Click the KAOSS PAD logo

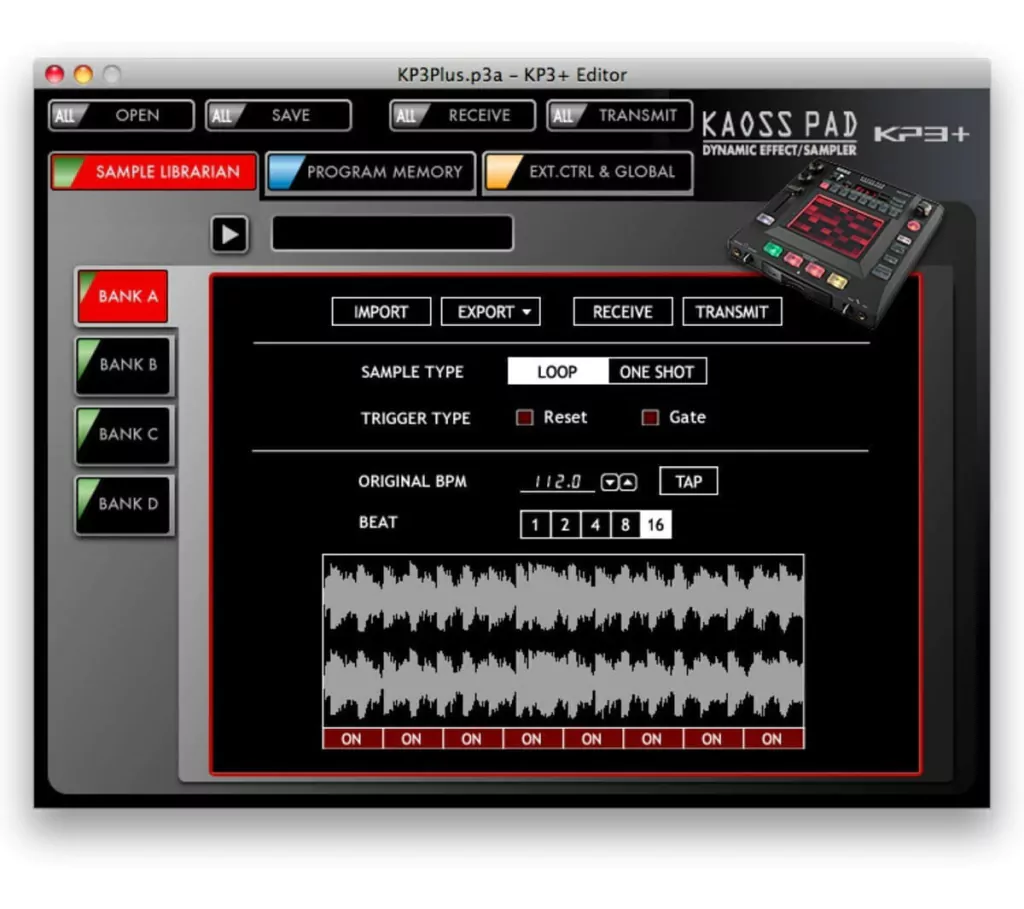[x=779, y=133]
